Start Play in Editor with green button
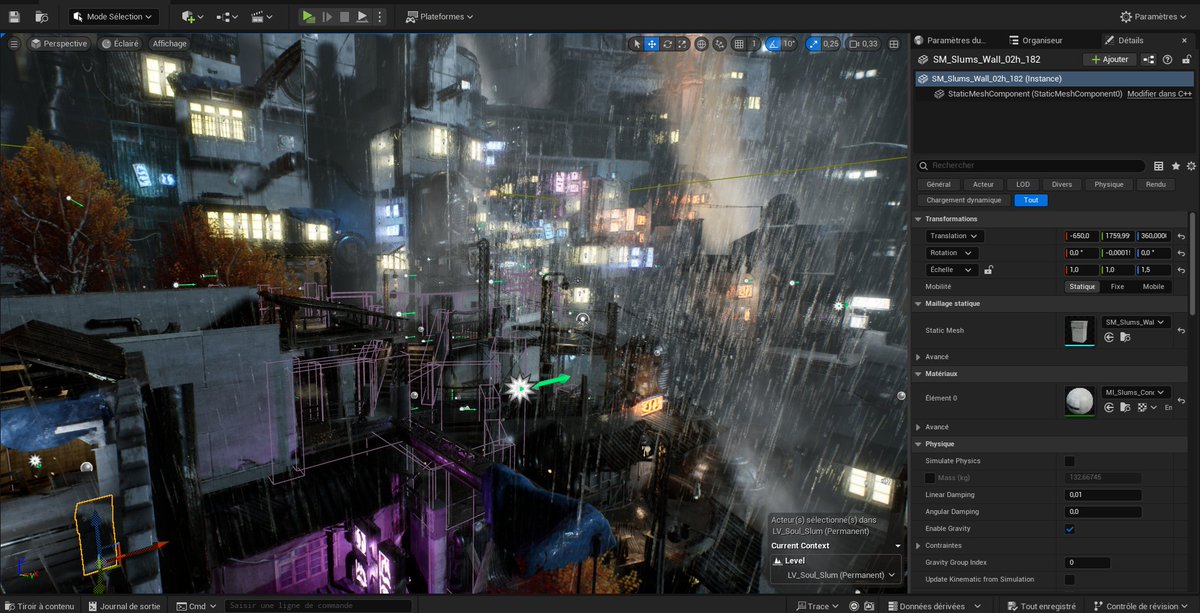This screenshot has width=1200, height=613. coord(309,17)
